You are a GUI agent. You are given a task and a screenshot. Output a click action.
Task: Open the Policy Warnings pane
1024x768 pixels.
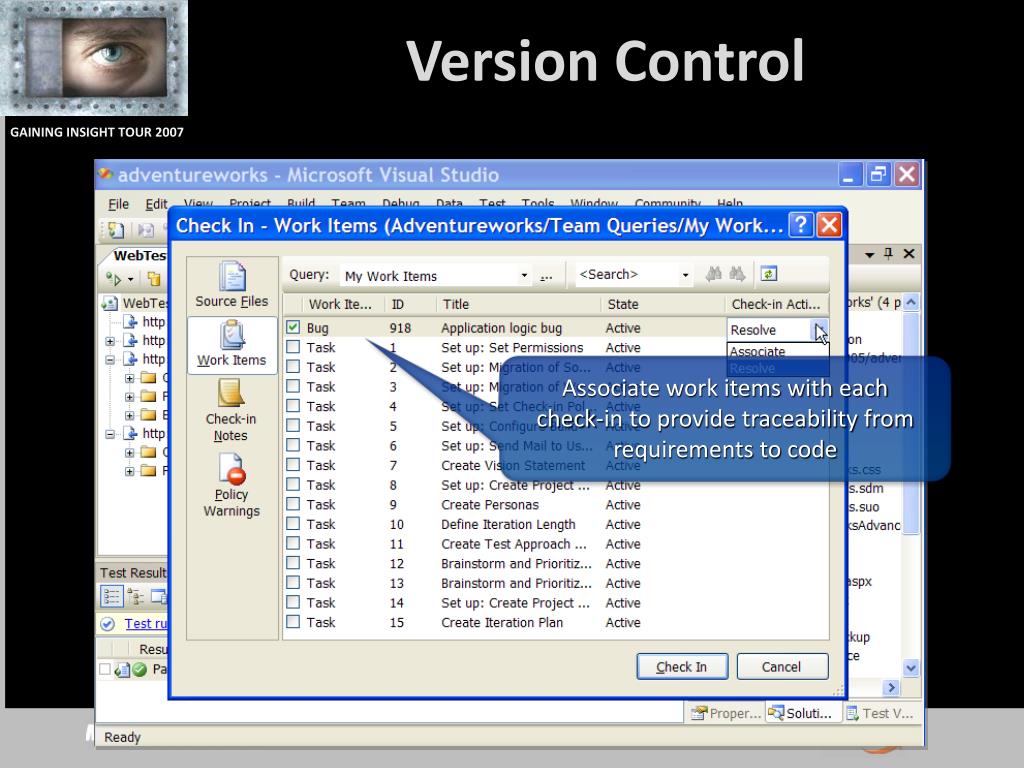(231, 486)
